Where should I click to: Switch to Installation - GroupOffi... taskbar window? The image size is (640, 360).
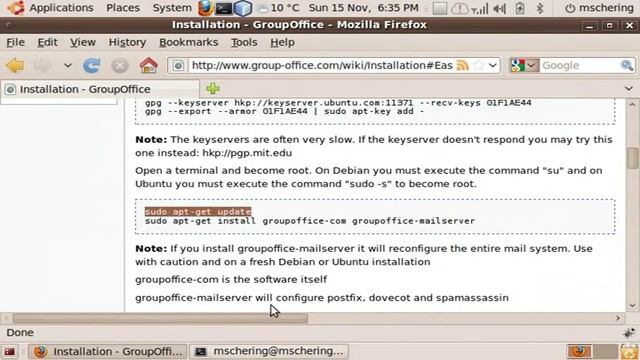point(108,351)
